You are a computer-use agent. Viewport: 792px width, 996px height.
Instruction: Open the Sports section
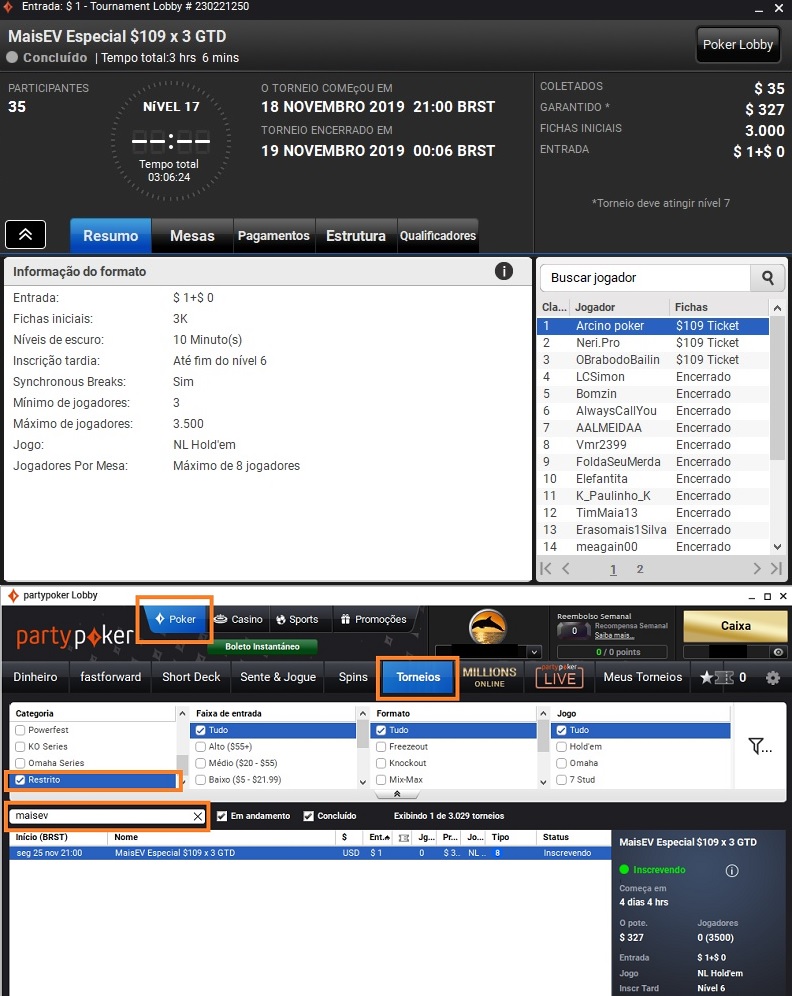(297, 619)
